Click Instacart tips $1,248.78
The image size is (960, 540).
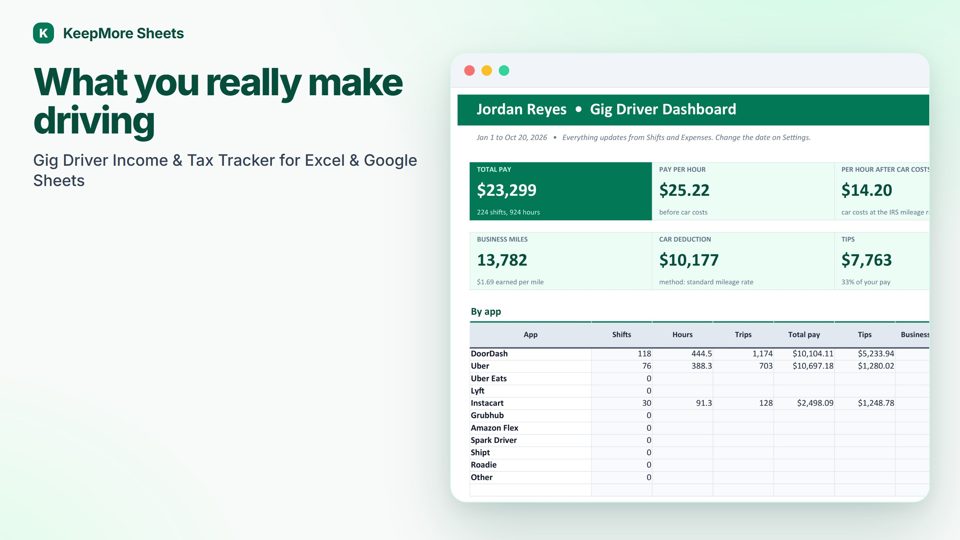tap(864, 403)
